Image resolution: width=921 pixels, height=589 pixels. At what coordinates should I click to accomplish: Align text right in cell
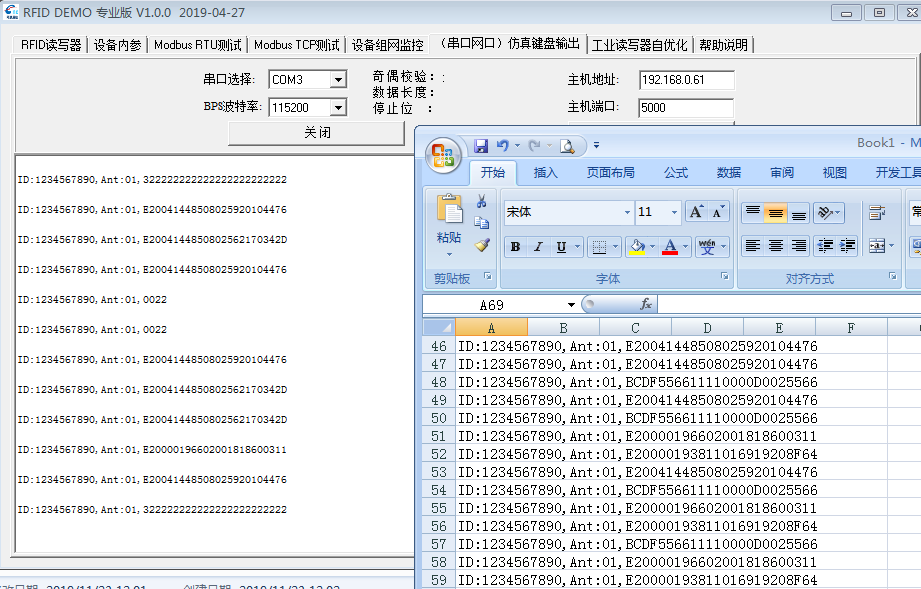[799, 246]
